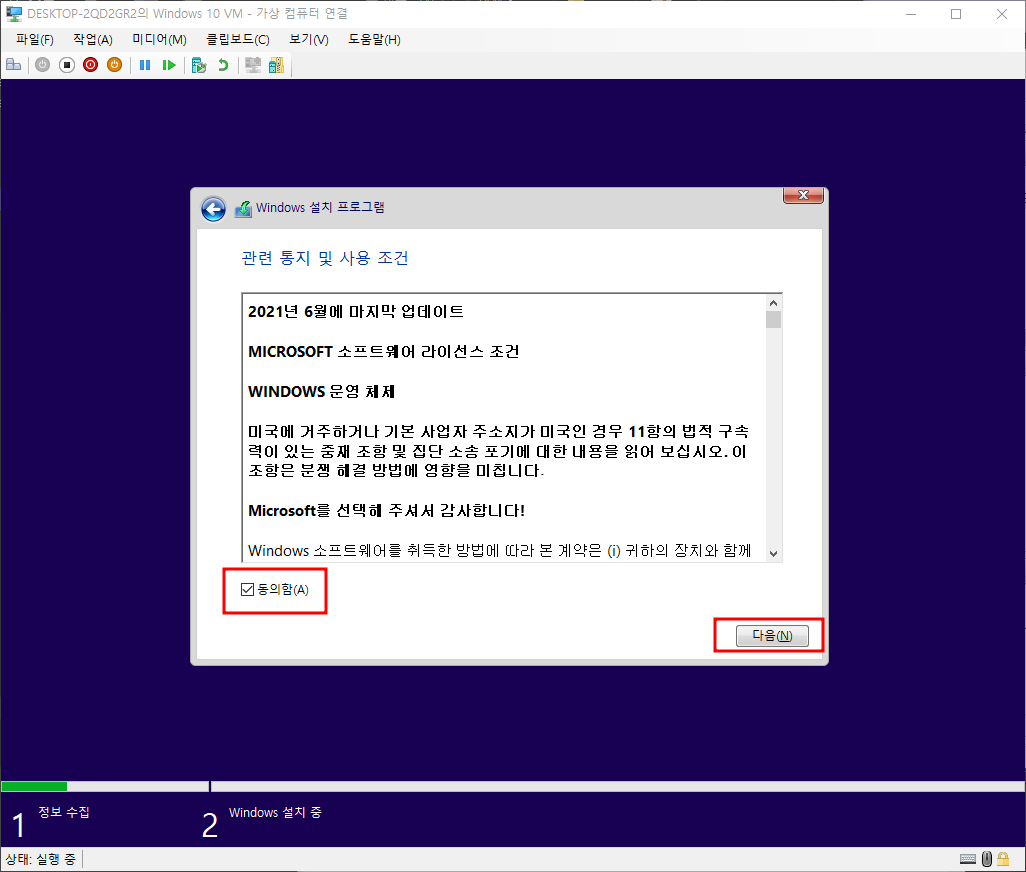Click license scrollbar up arrow
This screenshot has width=1026, height=872.
[773, 303]
